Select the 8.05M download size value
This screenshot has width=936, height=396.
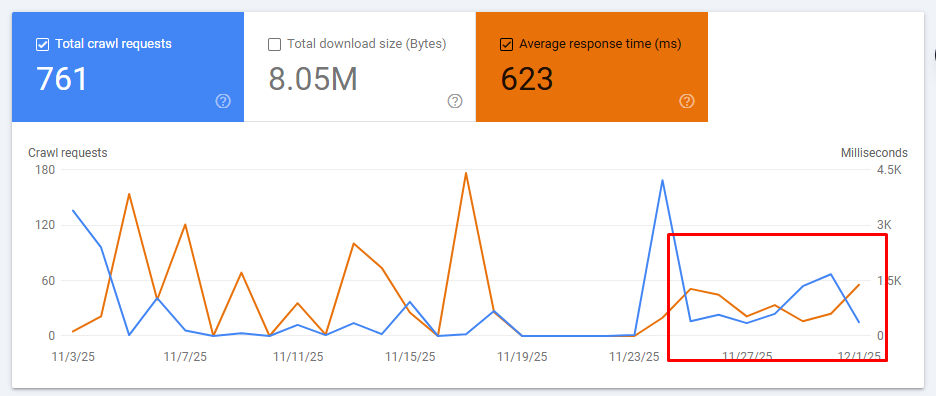[313, 79]
